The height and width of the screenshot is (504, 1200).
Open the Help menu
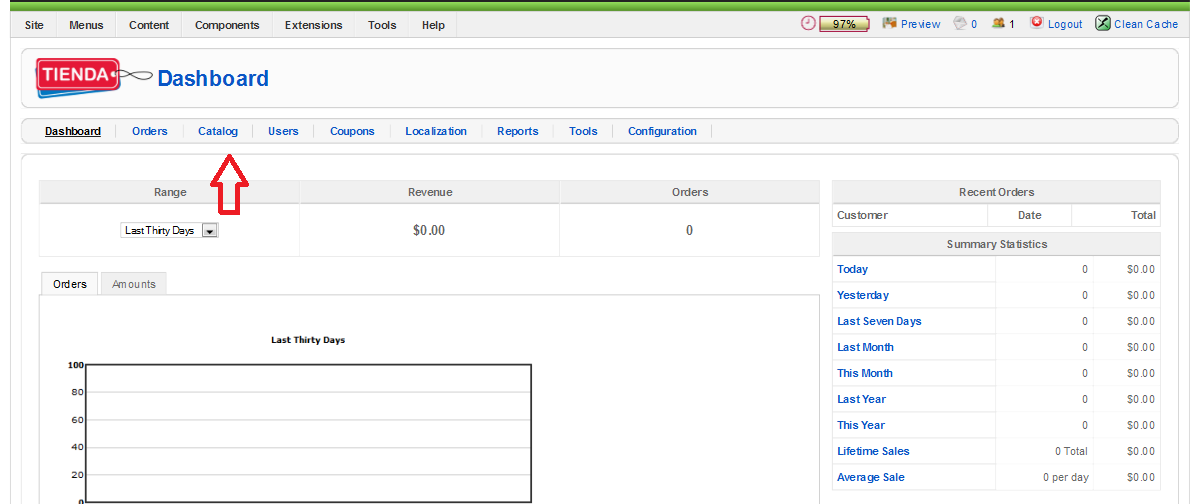(x=433, y=25)
